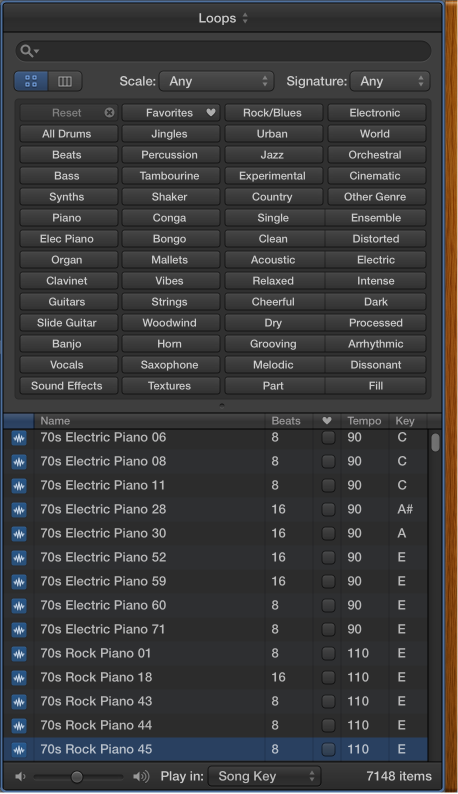
Task: Click loop icon for 70s Electric Piano 08
Action: 19,462
